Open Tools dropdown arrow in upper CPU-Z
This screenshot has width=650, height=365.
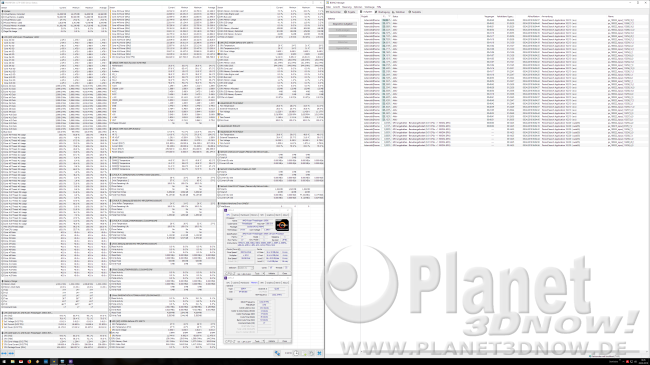tap(264, 273)
